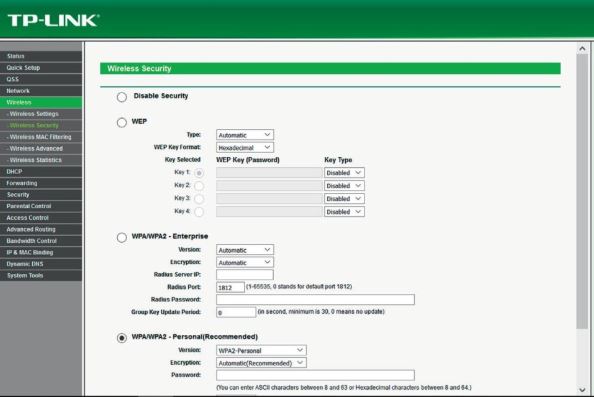Go to the QSS menu item

point(41,79)
